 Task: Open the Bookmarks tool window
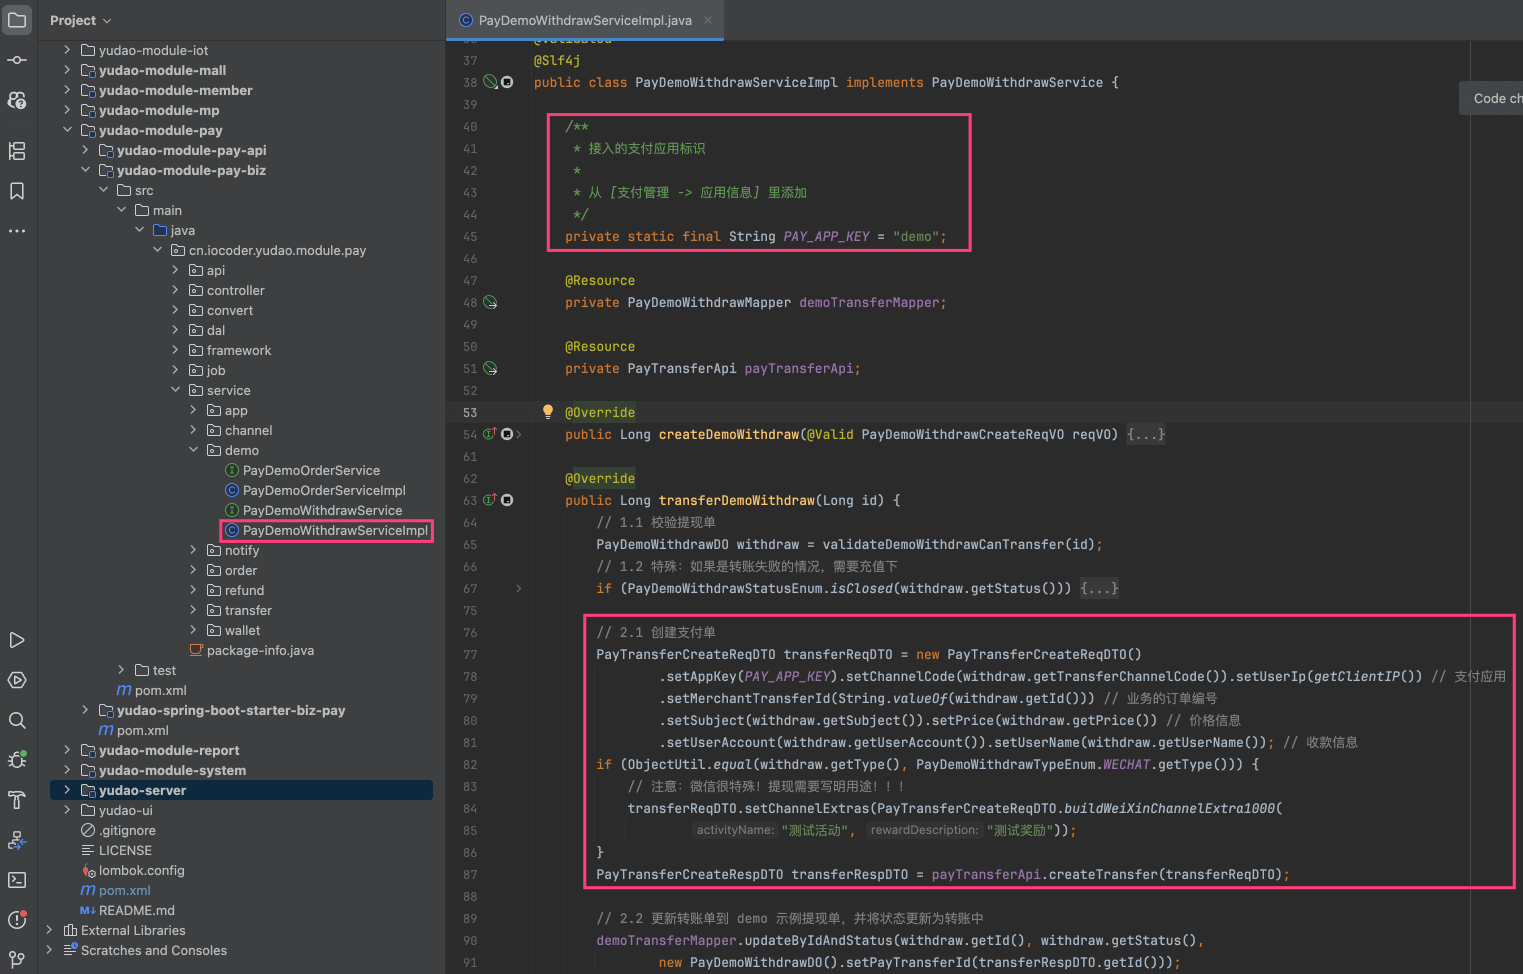[17, 191]
